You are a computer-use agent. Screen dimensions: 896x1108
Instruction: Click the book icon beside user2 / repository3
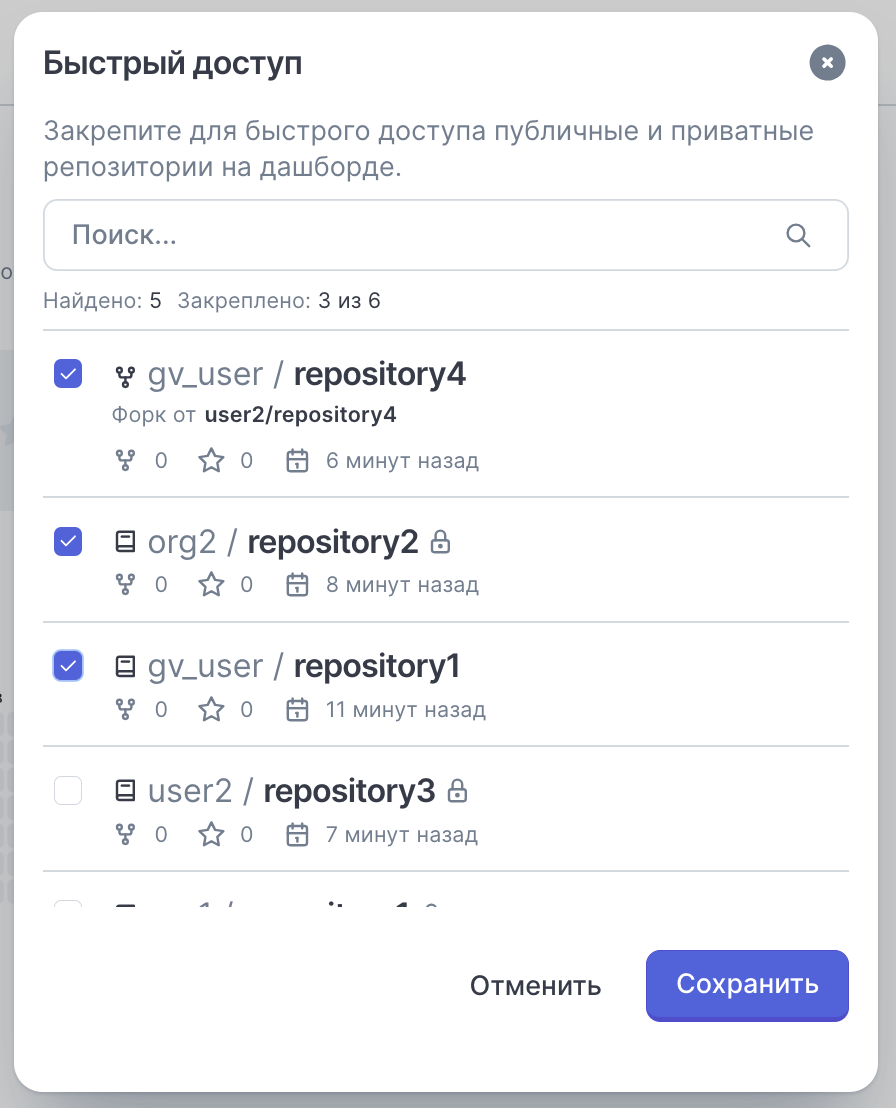tap(125, 791)
